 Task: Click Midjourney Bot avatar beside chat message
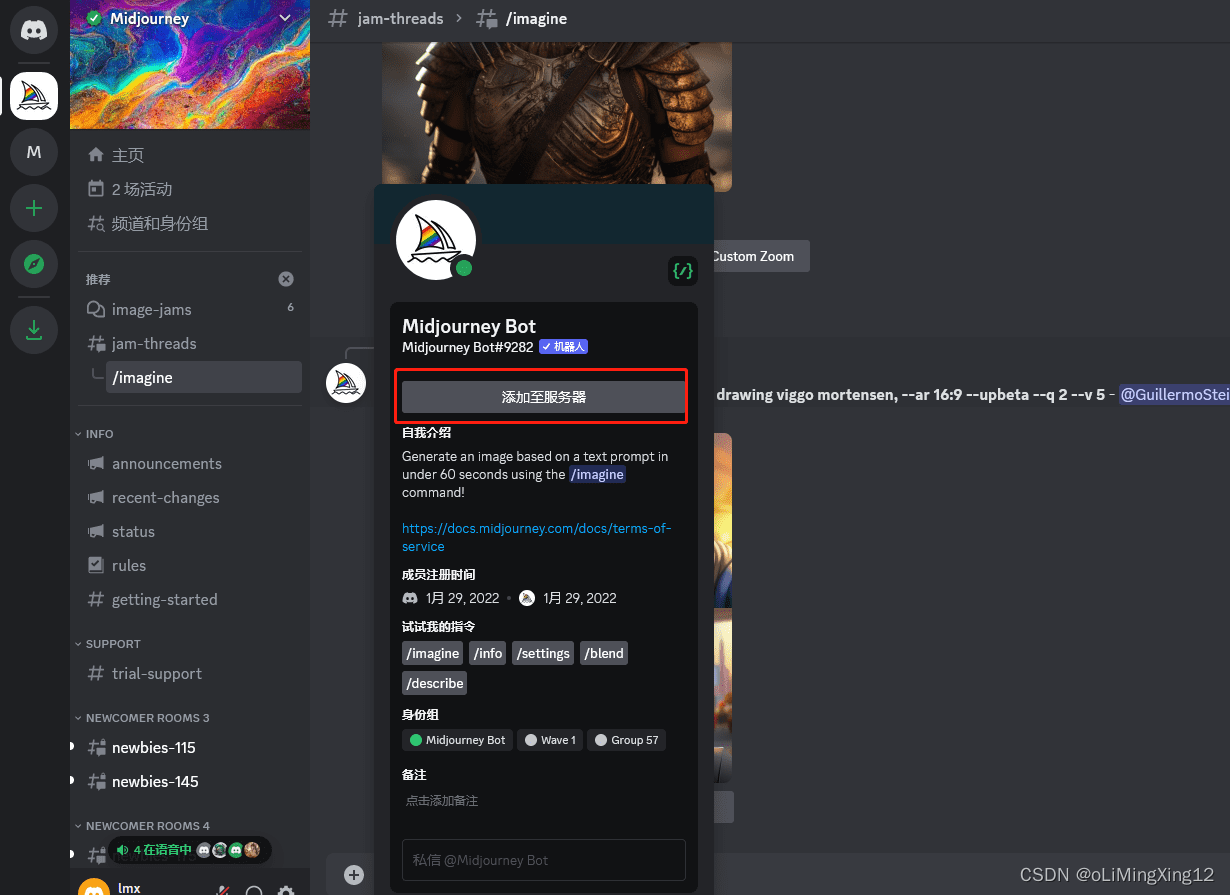click(346, 384)
